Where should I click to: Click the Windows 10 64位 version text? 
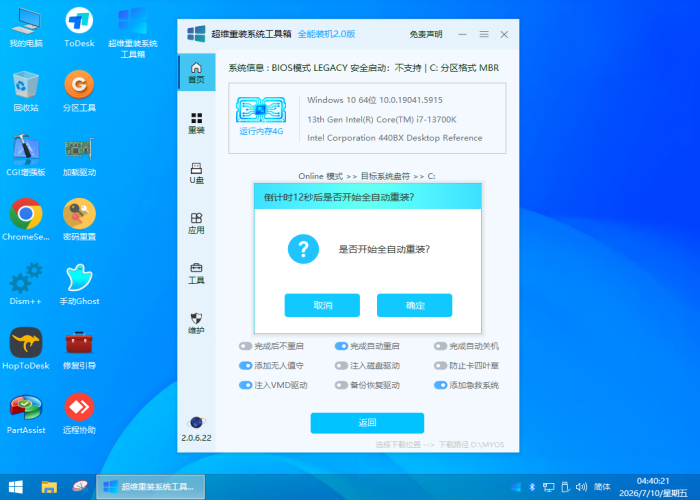tap(375, 100)
